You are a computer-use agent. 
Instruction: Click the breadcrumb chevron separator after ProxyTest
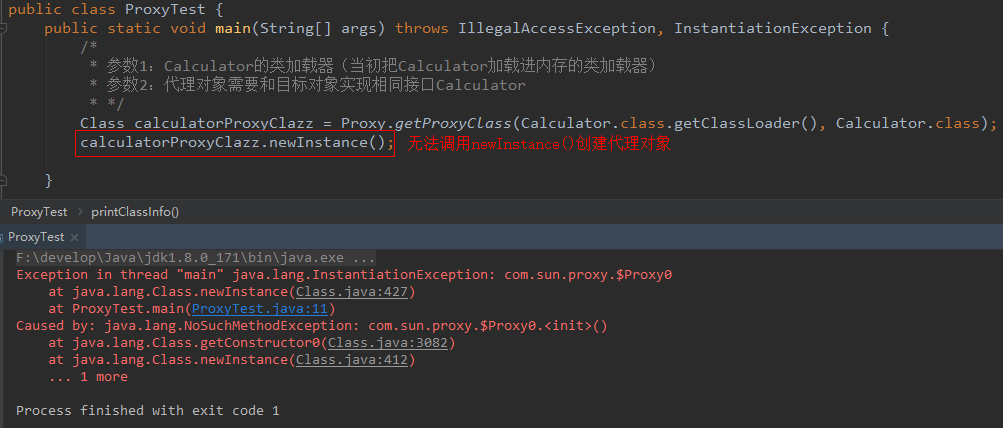click(81, 212)
